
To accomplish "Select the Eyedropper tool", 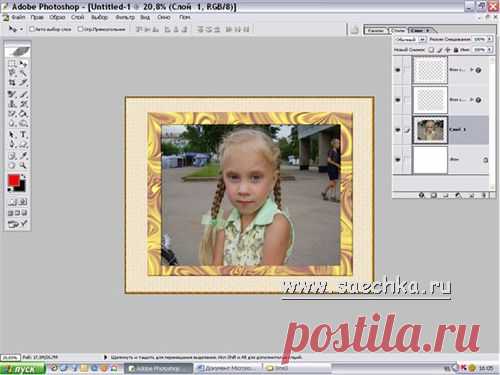I will point(23,155).
